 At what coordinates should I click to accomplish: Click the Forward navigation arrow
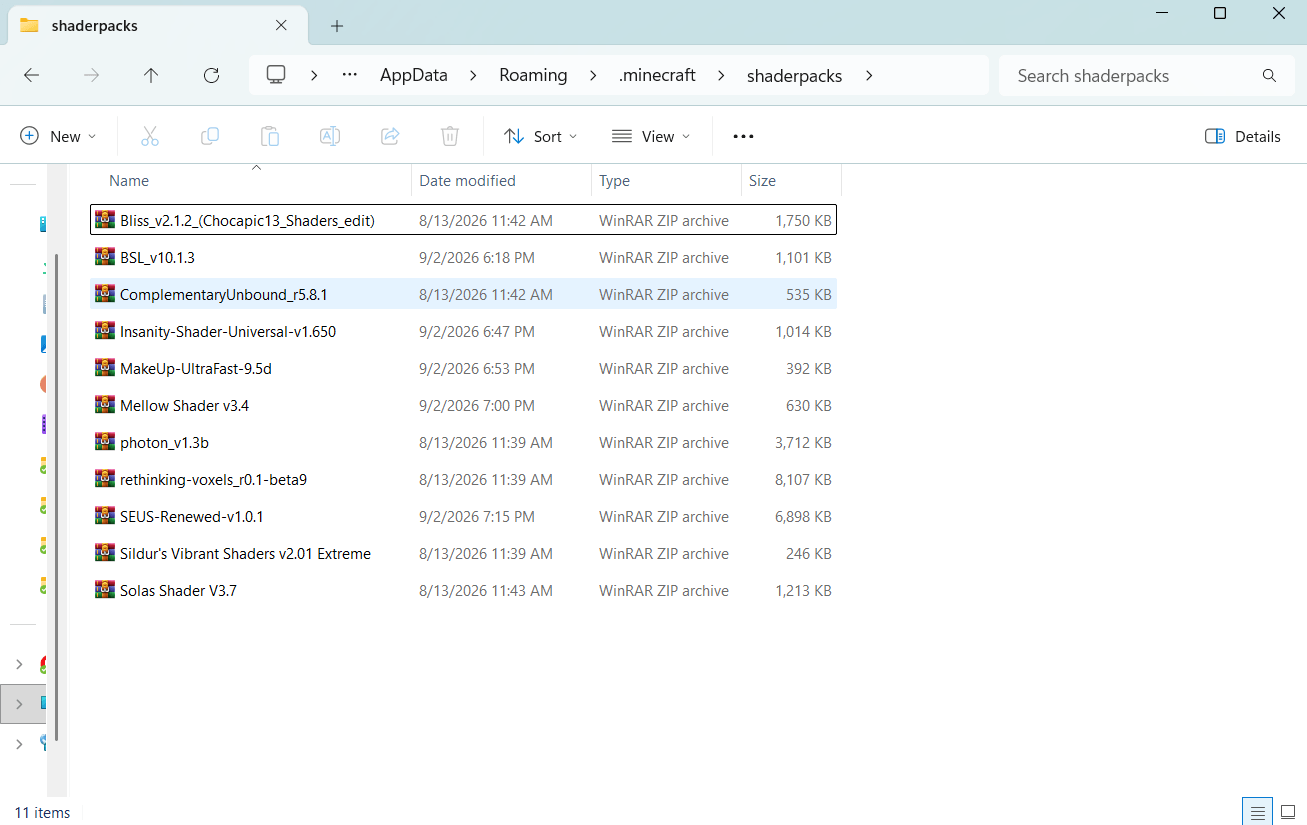tap(91, 75)
